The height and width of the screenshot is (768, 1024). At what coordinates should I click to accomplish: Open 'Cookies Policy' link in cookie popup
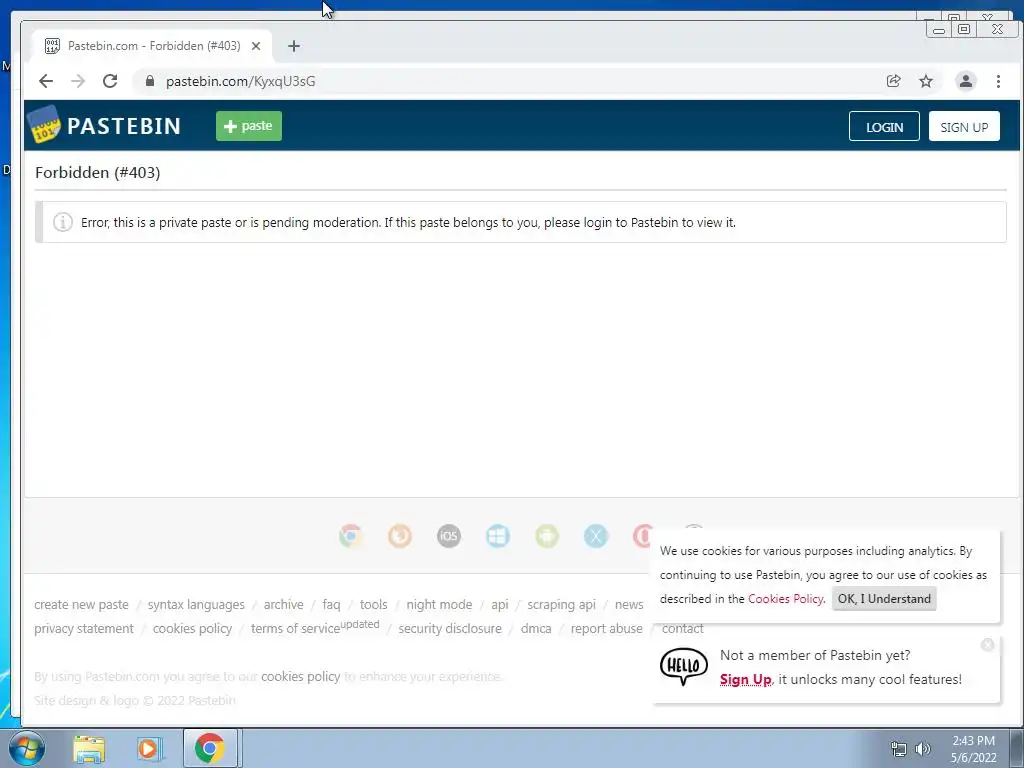pos(786,599)
